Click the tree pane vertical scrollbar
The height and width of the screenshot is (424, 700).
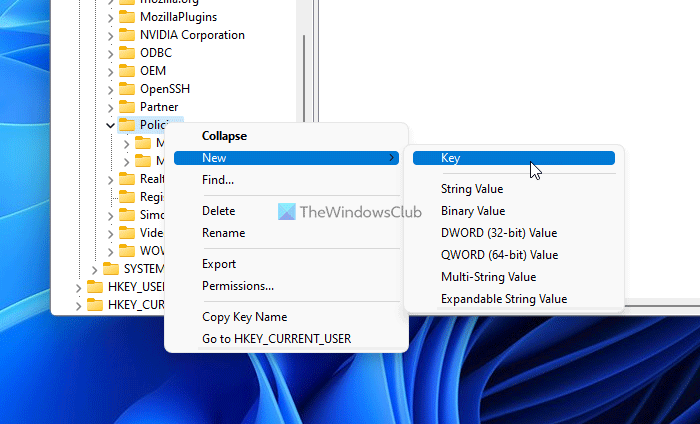(304, 78)
